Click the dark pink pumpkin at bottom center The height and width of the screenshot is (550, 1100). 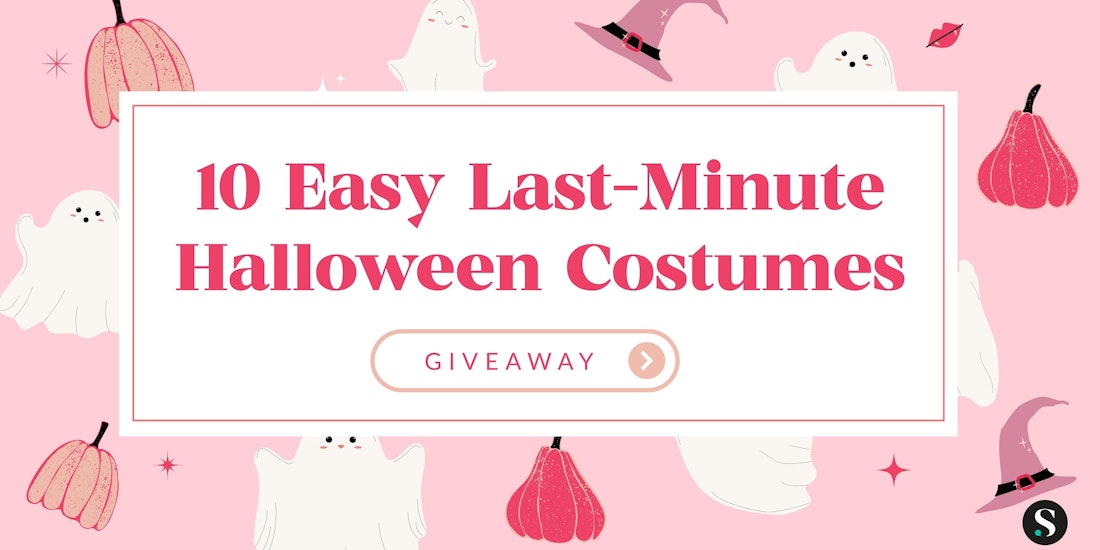556,491
